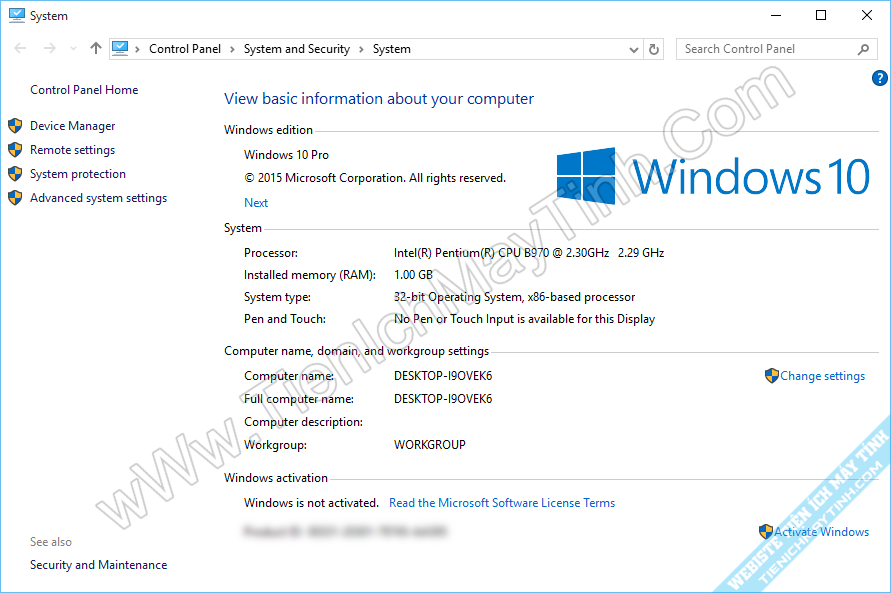Click the Full computer name value
The width and height of the screenshot is (891, 593).
[443, 399]
